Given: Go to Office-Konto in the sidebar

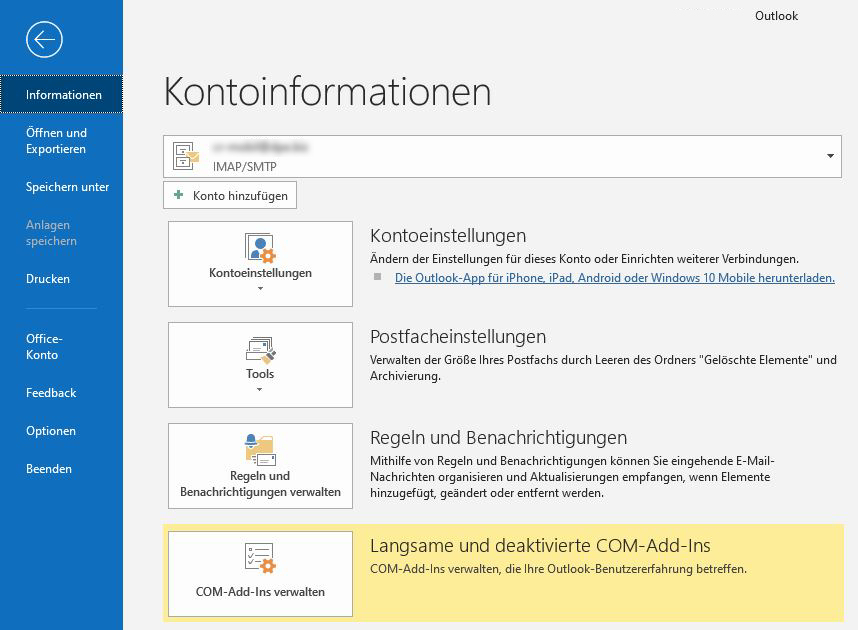Looking at the screenshot, I should pos(44,347).
